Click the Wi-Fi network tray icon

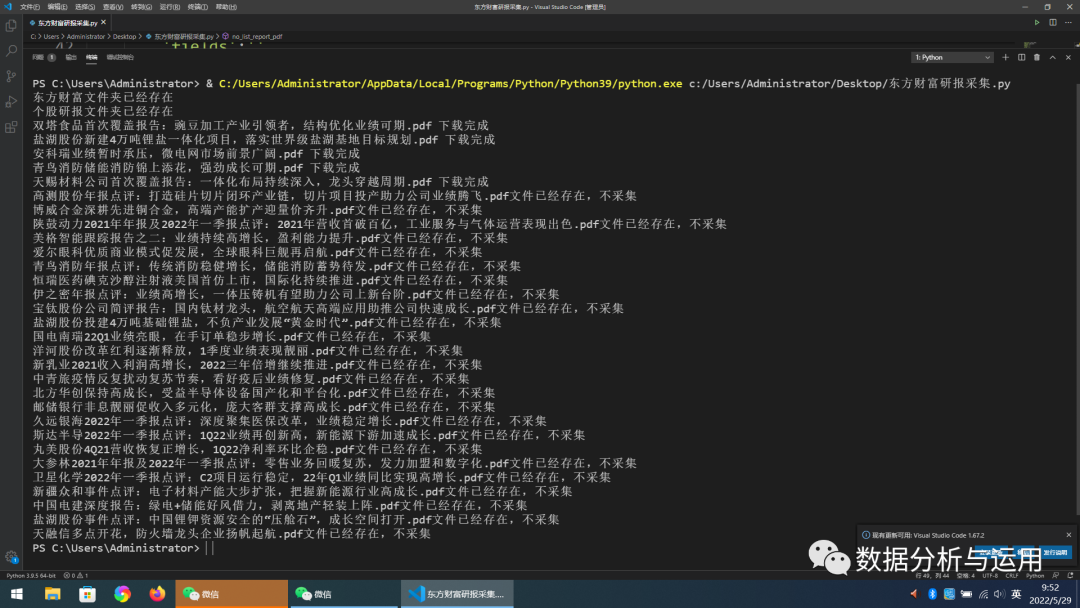(x=984, y=594)
